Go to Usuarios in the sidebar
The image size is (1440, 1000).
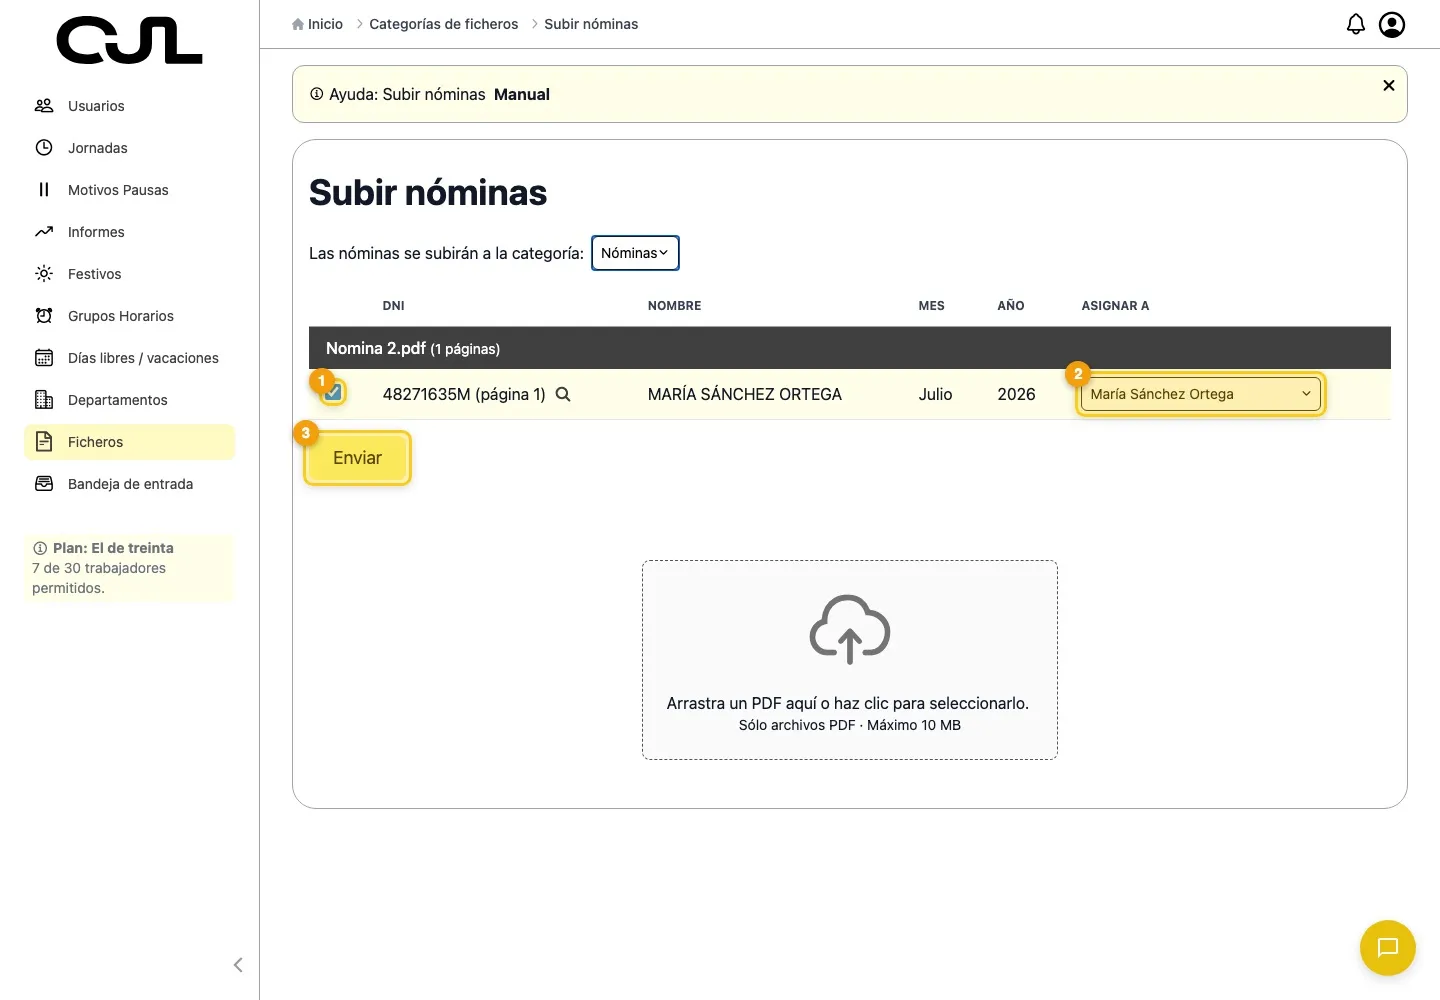pyautogui.click(x=129, y=106)
